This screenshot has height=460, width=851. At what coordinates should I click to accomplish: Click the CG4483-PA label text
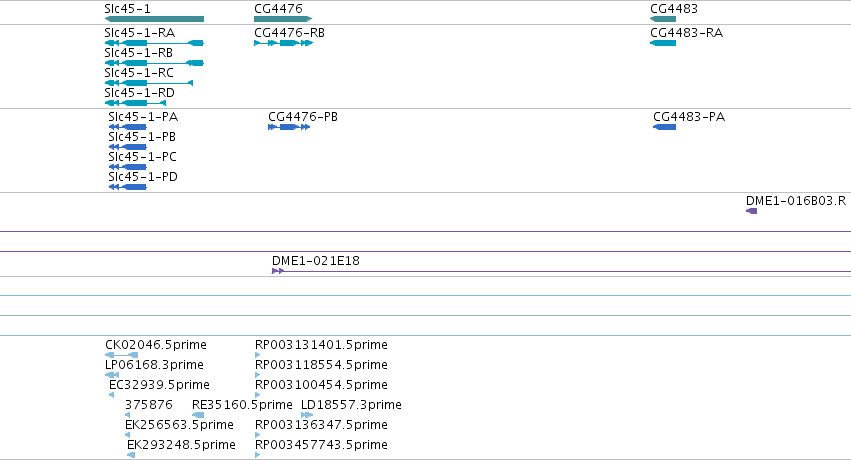point(689,117)
